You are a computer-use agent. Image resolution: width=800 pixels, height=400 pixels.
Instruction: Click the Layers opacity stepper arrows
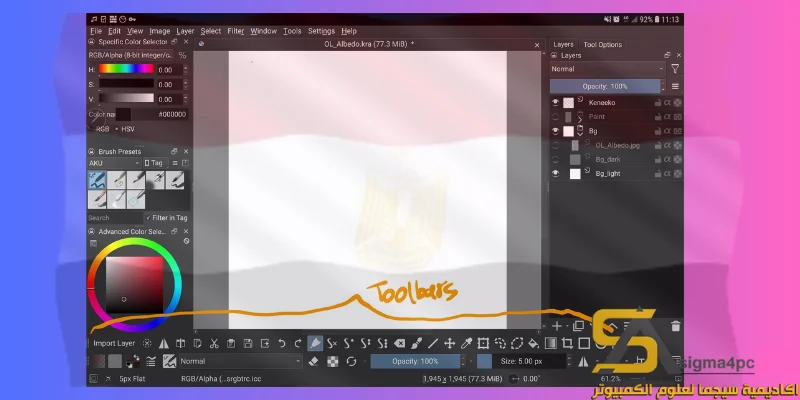tap(663, 86)
